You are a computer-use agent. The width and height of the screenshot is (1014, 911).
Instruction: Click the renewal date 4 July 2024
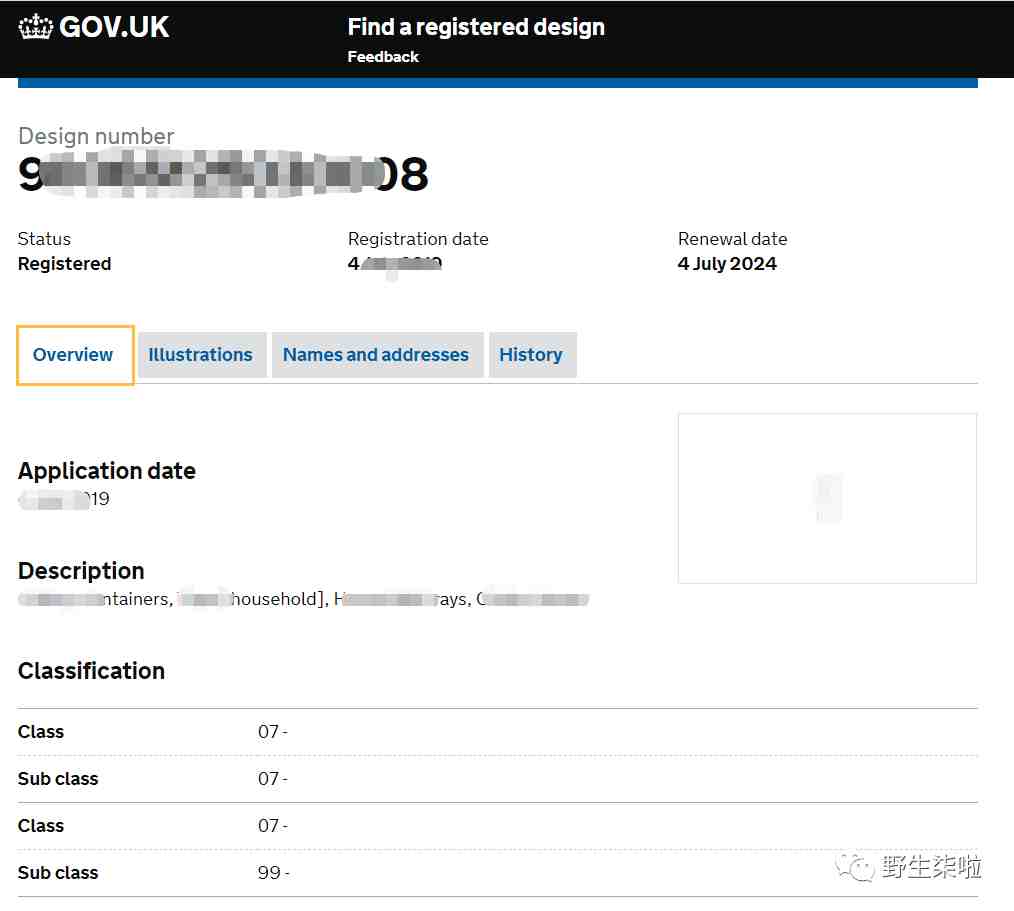[x=727, y=264]
